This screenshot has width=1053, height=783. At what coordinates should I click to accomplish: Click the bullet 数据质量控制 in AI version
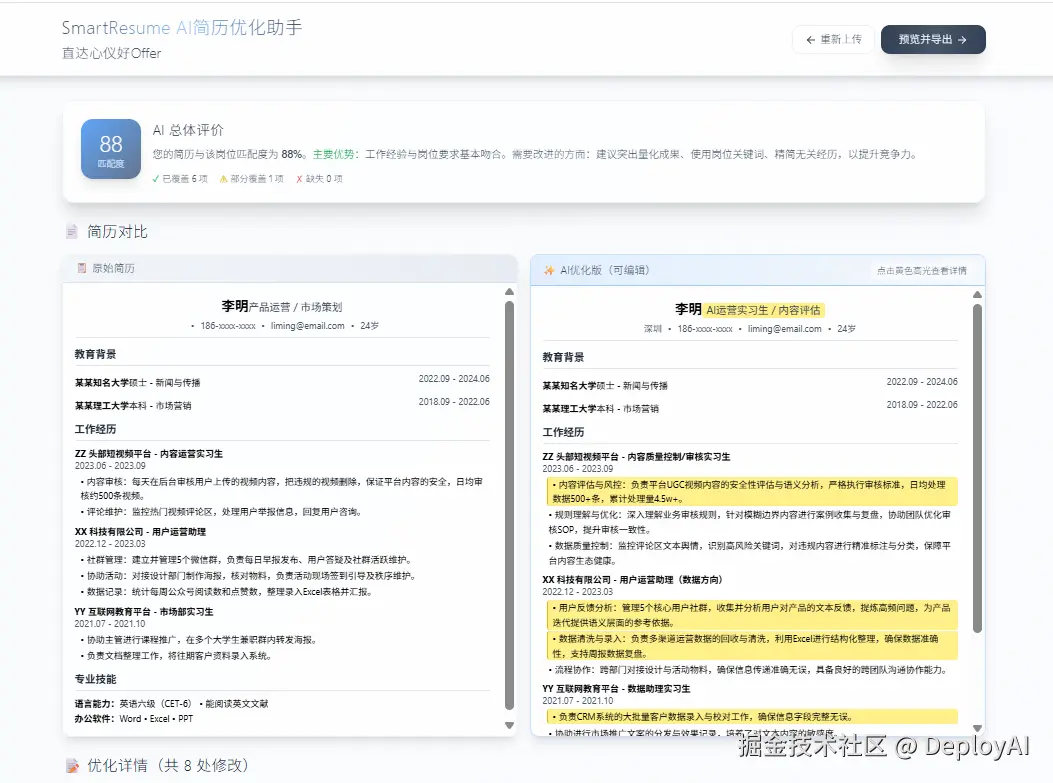[x=750, y=553]
